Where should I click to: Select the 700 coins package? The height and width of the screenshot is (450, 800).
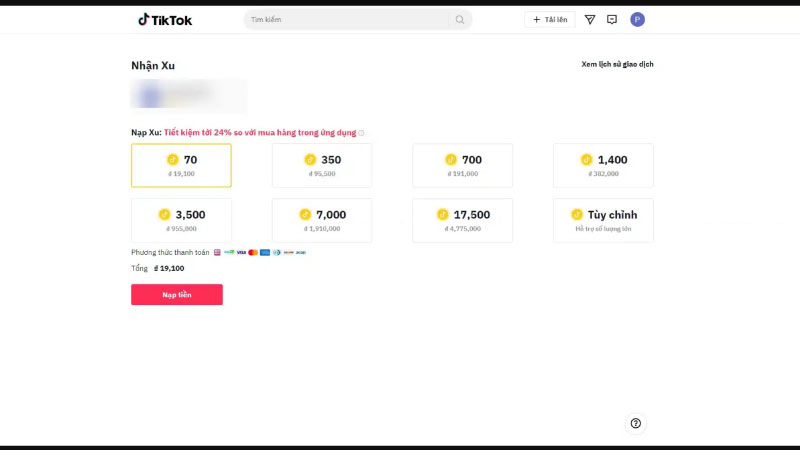[x=463, y=165]
